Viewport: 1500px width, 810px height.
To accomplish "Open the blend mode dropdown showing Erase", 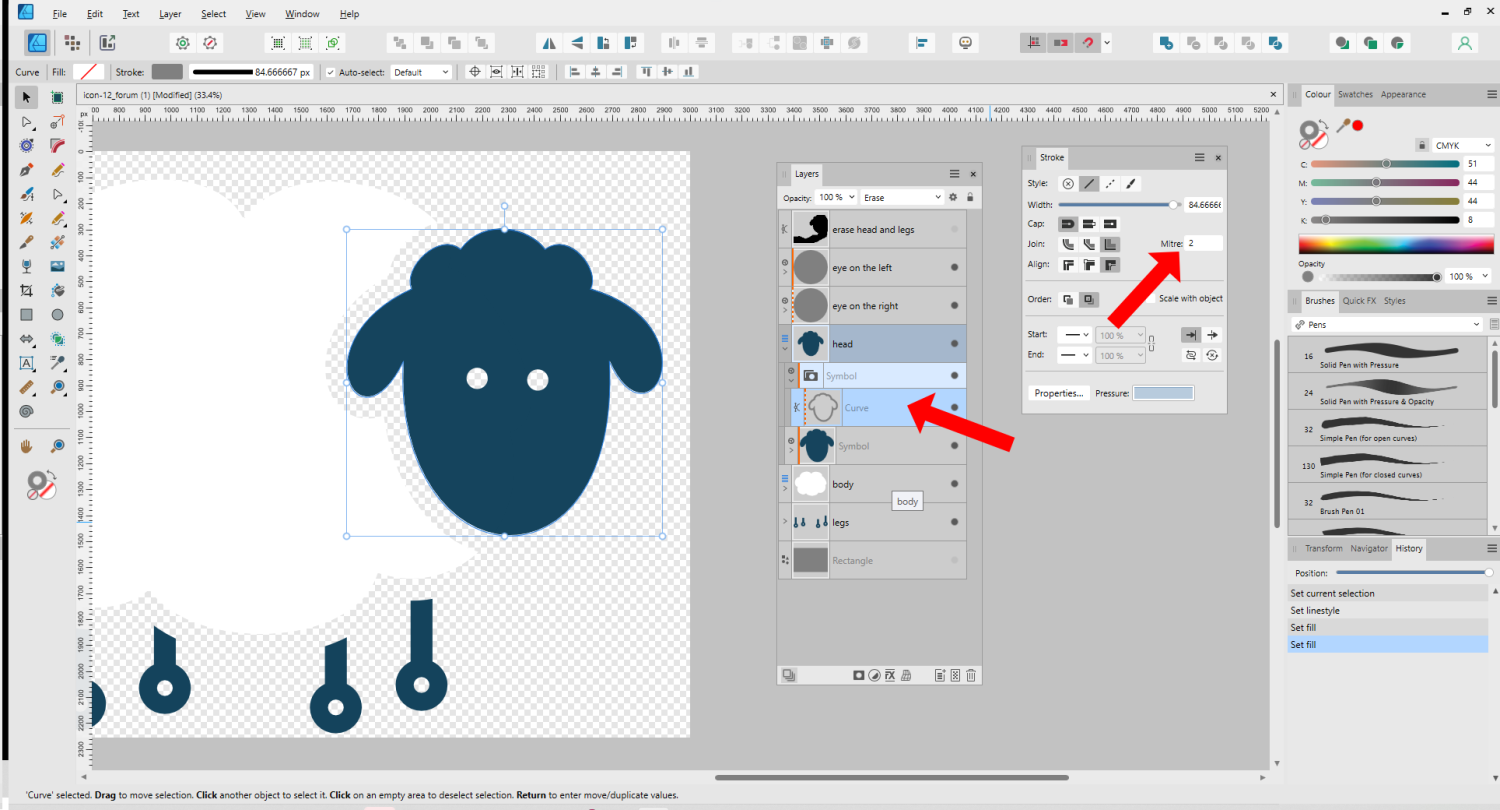I will click(902, 198).
